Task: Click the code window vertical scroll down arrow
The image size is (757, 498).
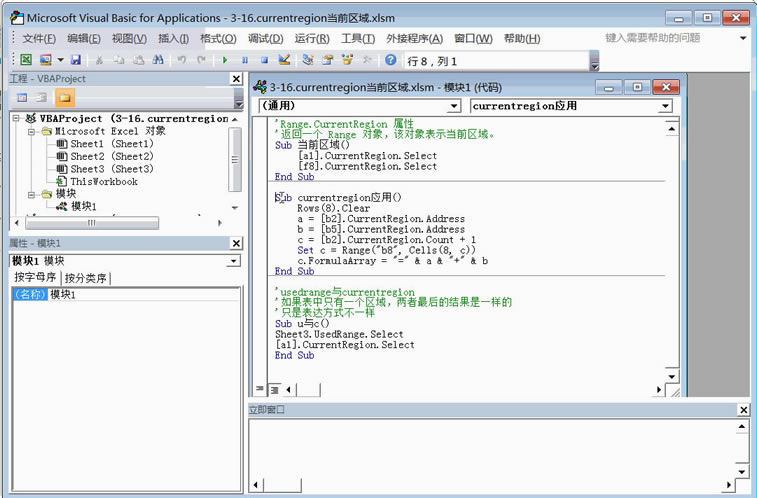Action: (x=672, y=376)
